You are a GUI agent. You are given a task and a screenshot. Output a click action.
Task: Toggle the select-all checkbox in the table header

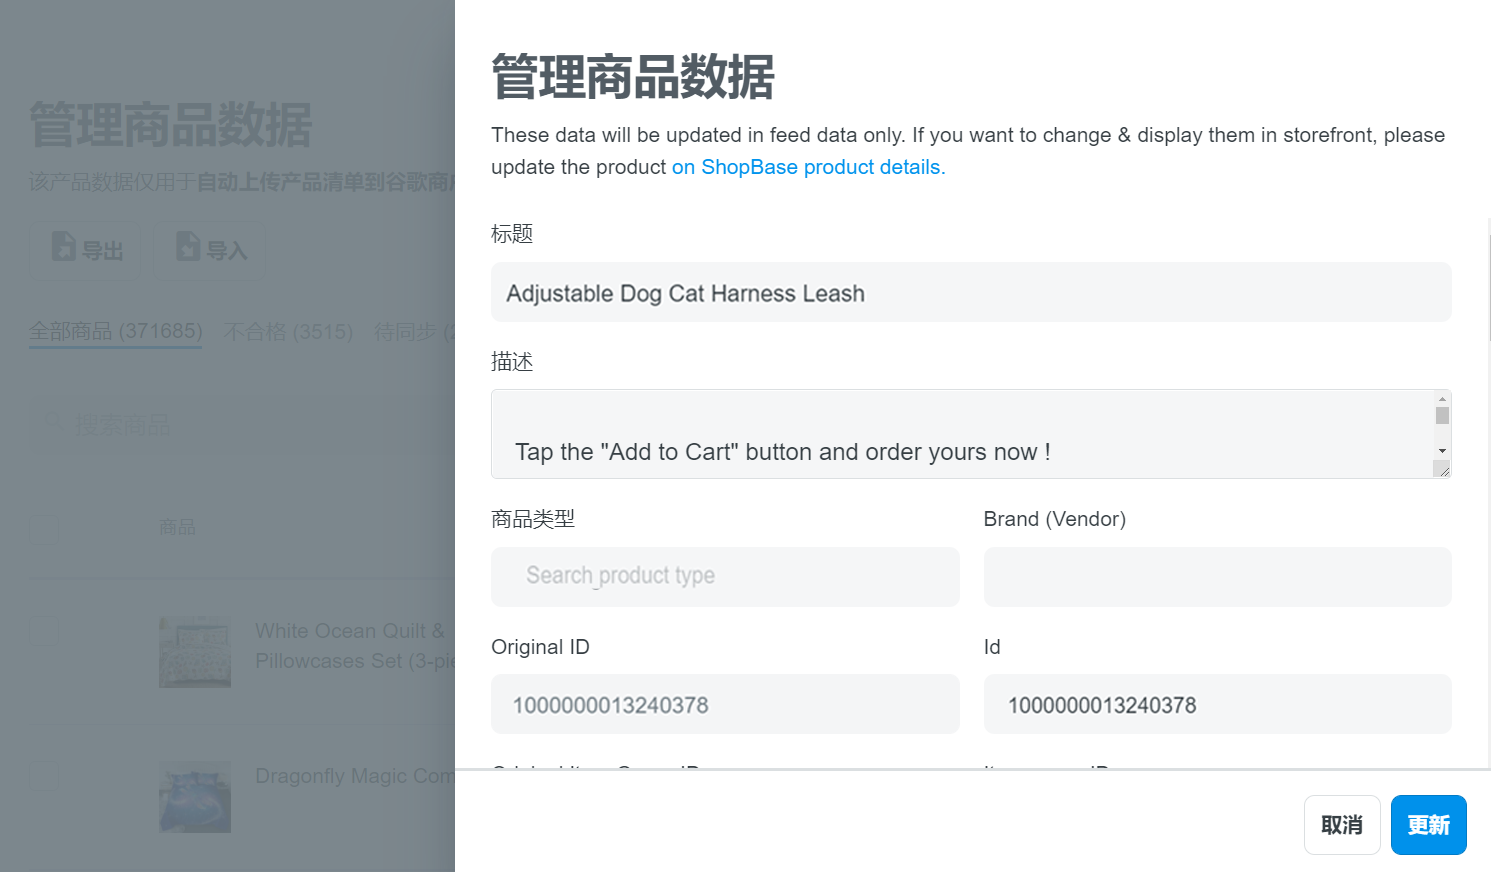[44, 527]
